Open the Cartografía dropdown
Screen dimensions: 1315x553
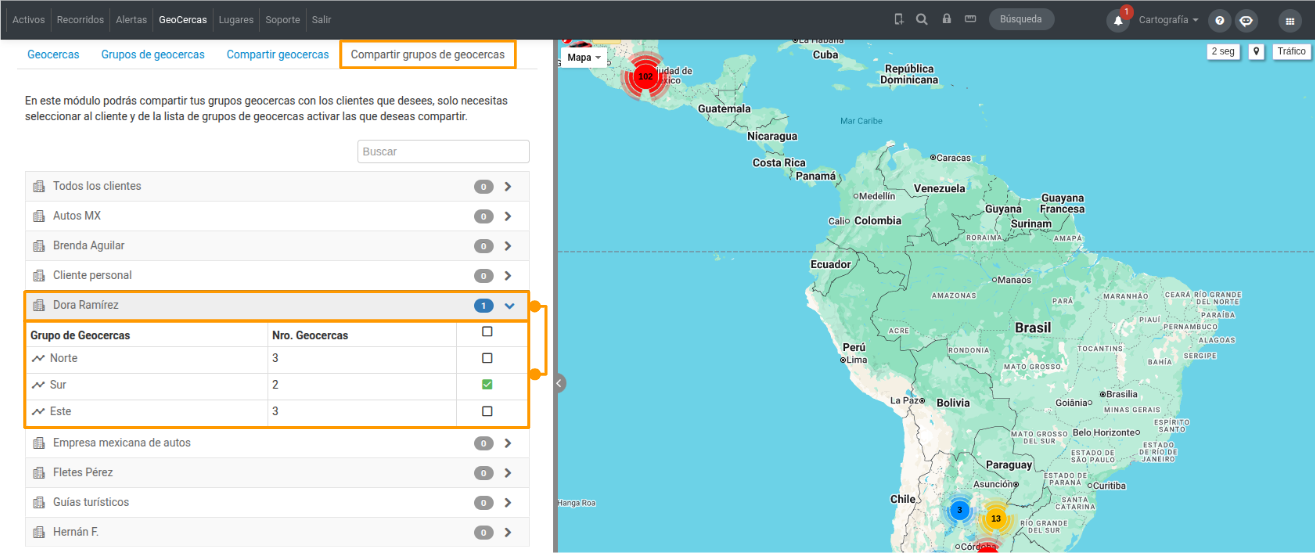click(x=1168, y=20)
